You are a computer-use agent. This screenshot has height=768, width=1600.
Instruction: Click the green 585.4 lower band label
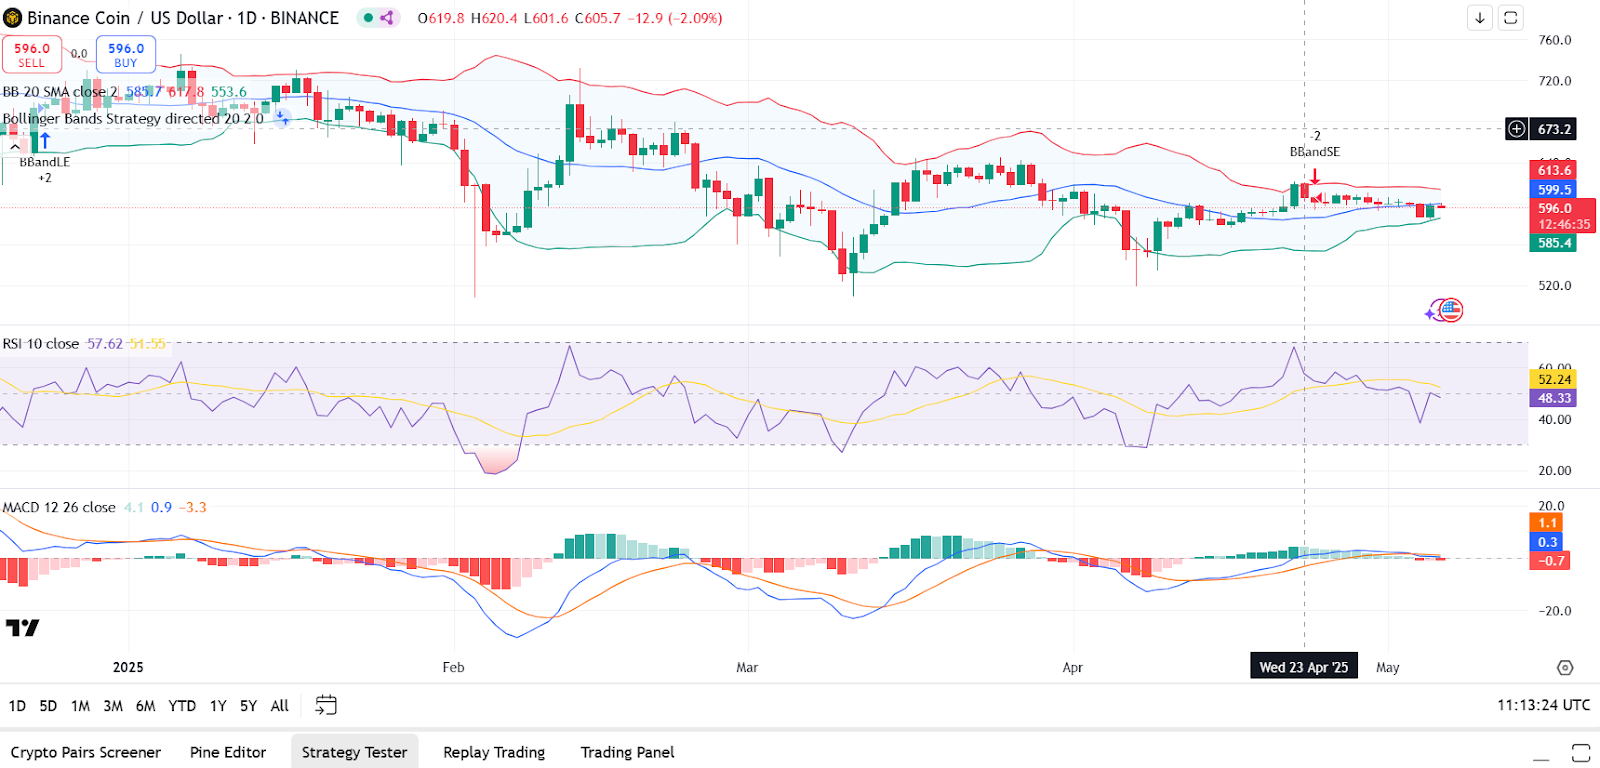point(1553,243)
